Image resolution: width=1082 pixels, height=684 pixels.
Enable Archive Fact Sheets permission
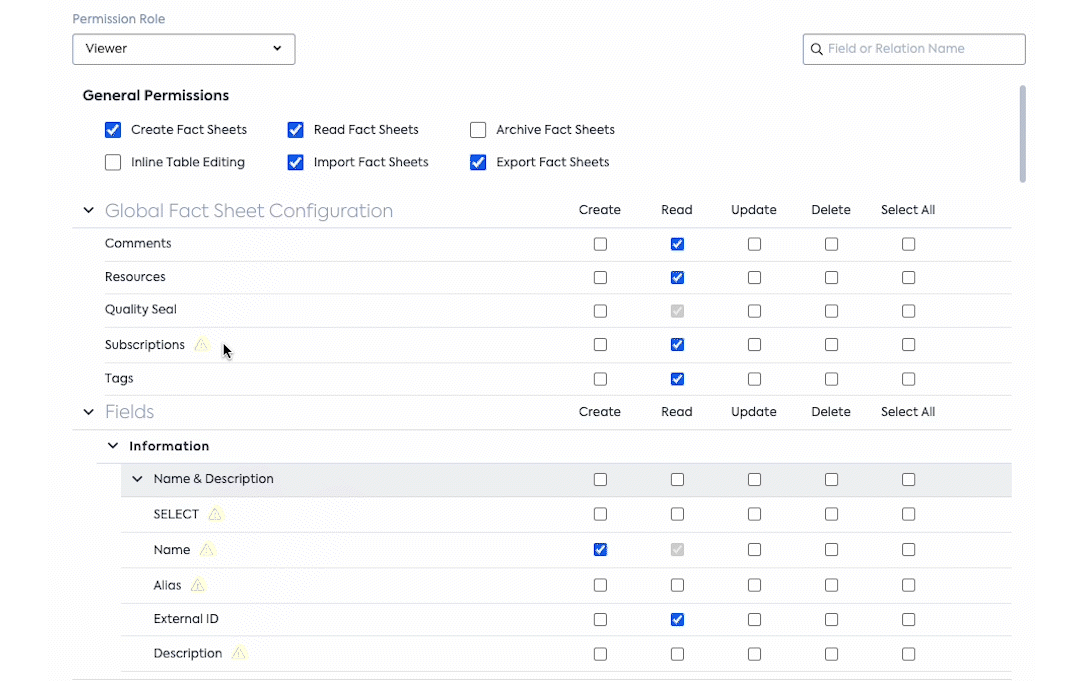pos(478,130)
